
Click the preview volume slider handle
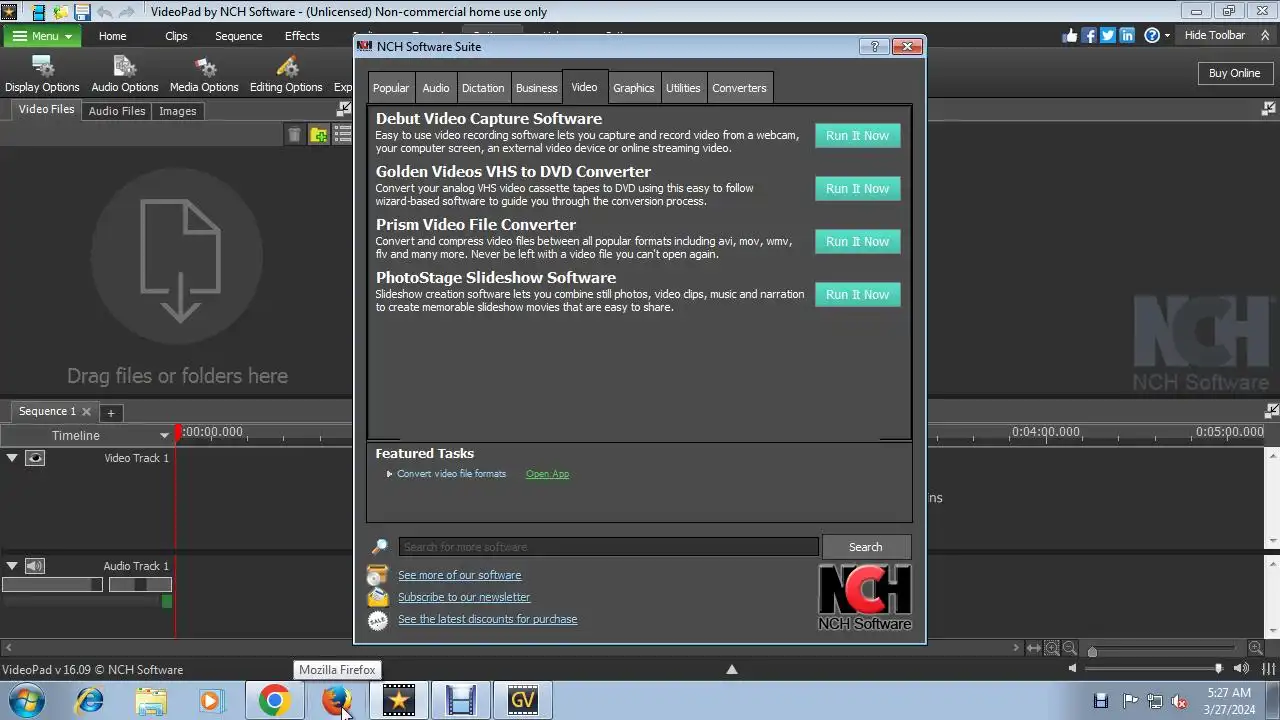tap(1218, 668)
